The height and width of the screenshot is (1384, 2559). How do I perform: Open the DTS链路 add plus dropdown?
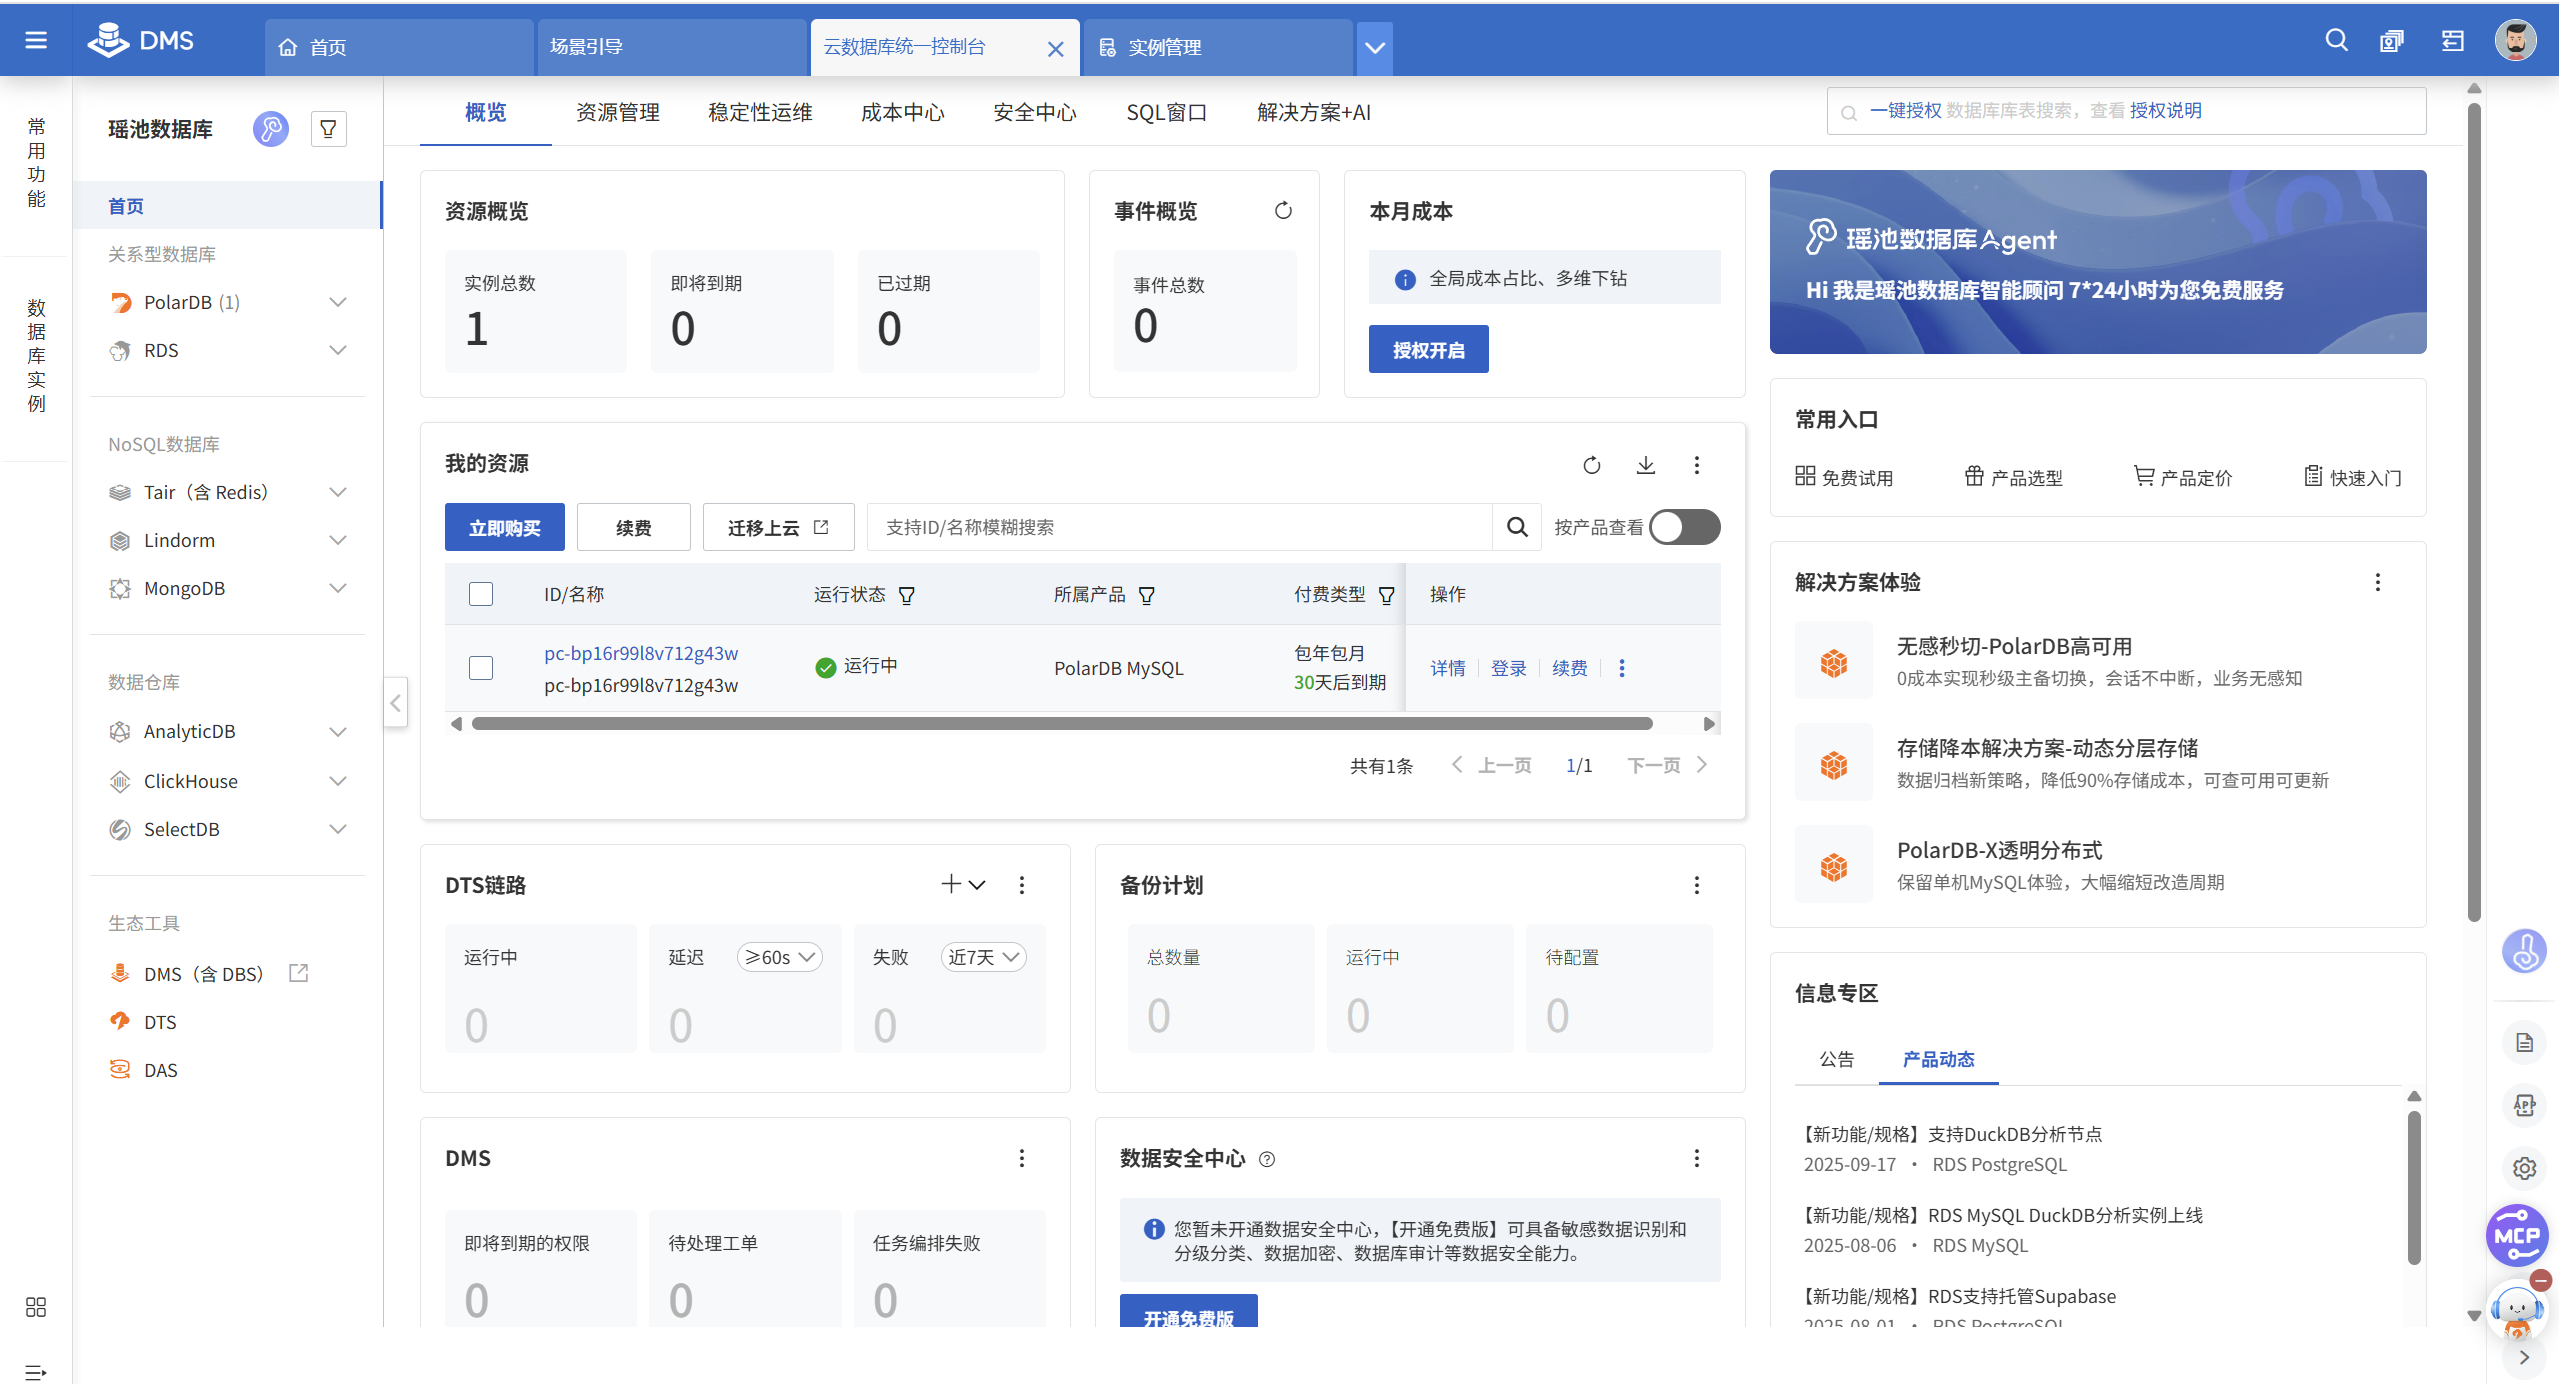963,884
